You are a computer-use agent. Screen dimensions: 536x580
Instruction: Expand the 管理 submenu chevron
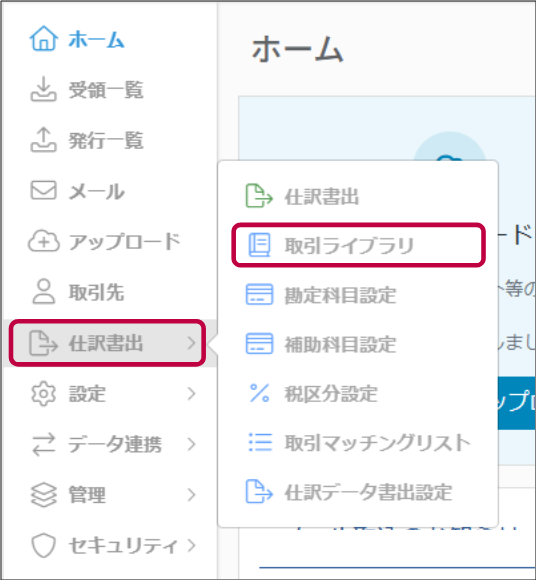[191, 495]
